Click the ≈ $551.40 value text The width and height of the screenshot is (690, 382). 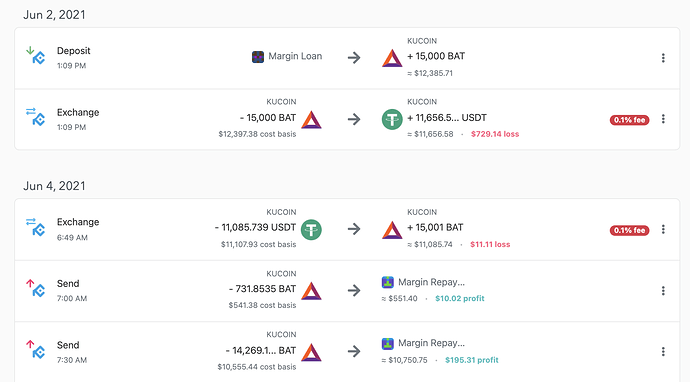click(x=400, y=298)
